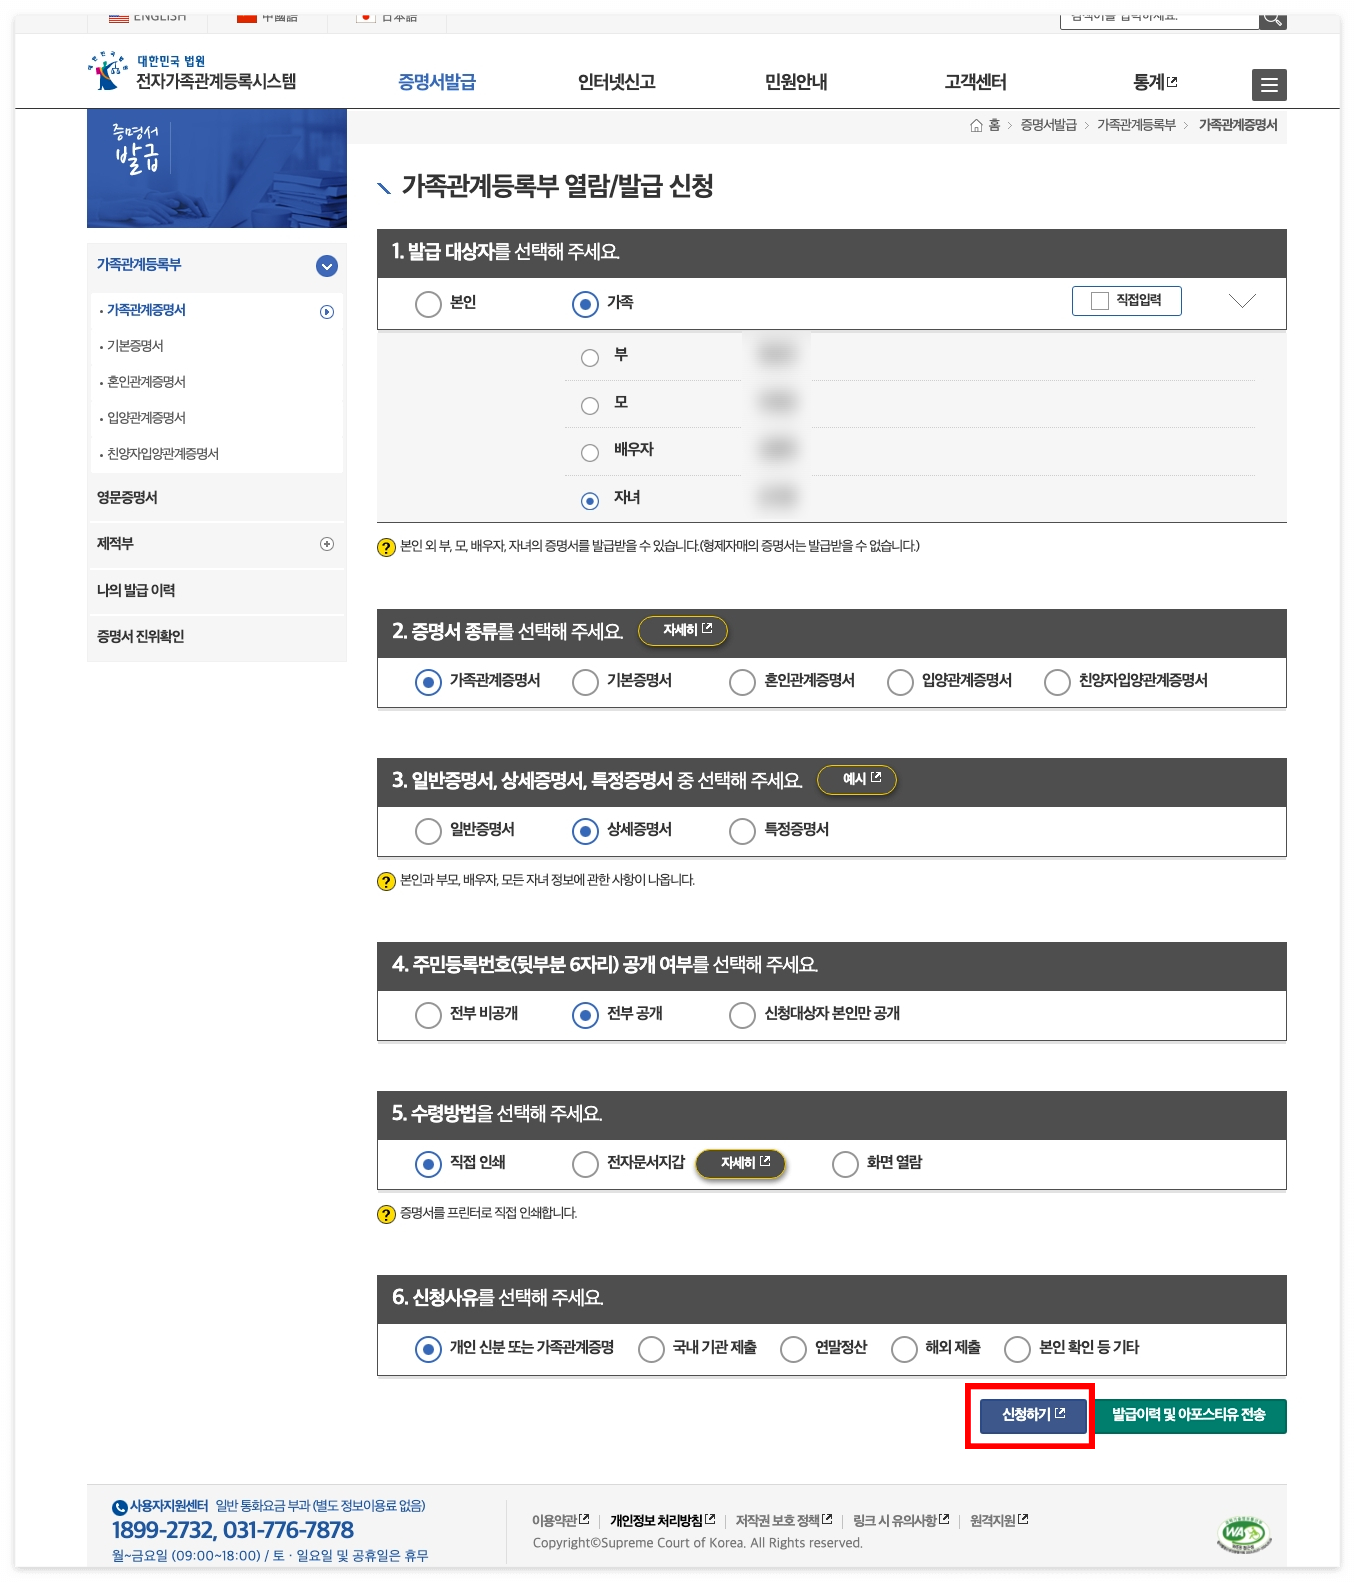Select the 가족 radio button
Image resolution: width=1355 pixels, height=1582 pixels.
click(x=585, y=304)
